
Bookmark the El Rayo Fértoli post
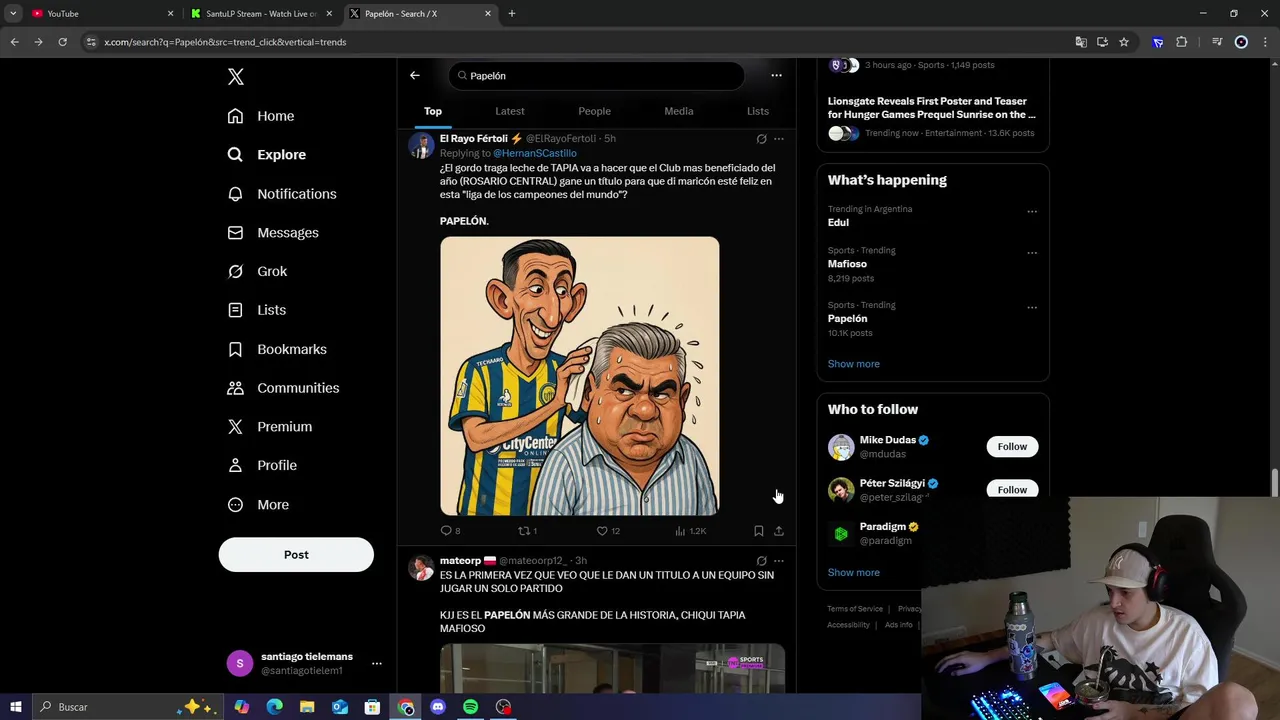click(x=759, y=531)
